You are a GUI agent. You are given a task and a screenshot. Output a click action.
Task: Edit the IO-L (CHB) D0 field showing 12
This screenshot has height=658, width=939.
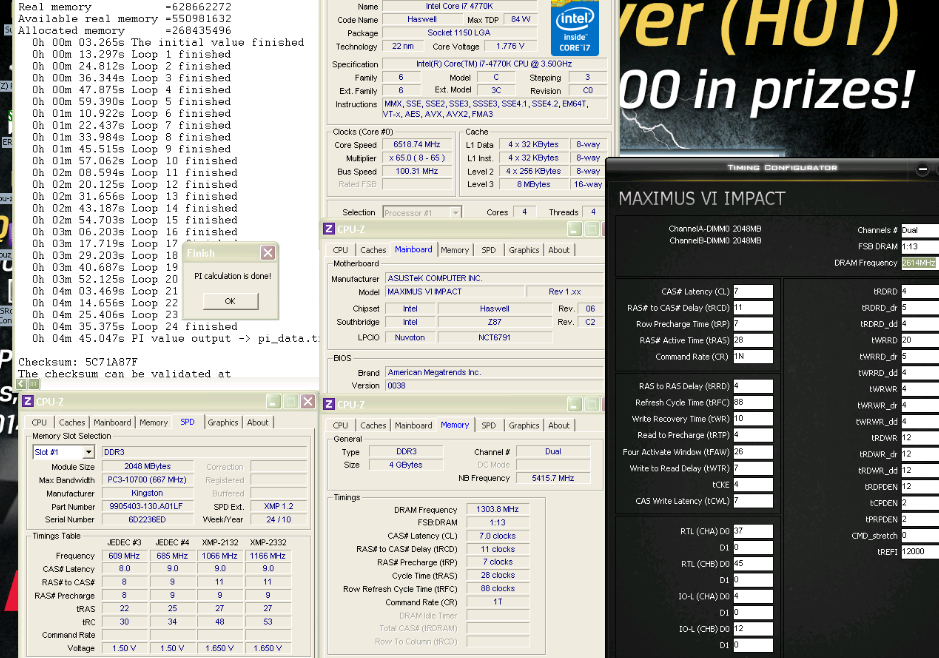click(x=753, y=629)
